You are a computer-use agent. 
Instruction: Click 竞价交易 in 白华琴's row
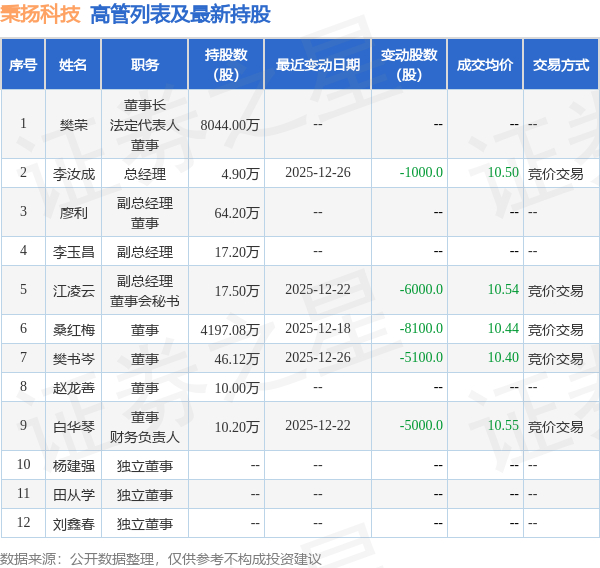[x=556, y=427]
